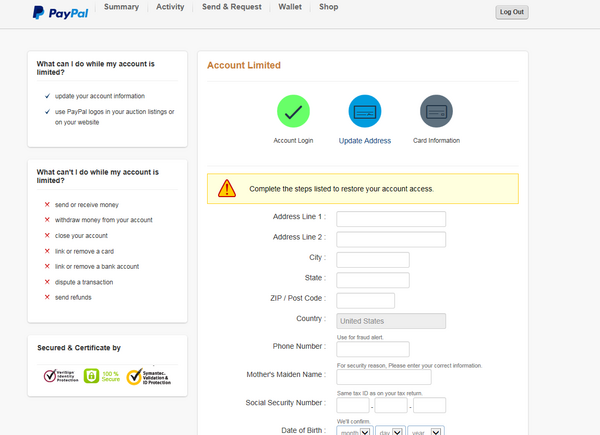Focus the ZIP / Post Code field
This screenshot has height=435, width=600.
point(365,300)
